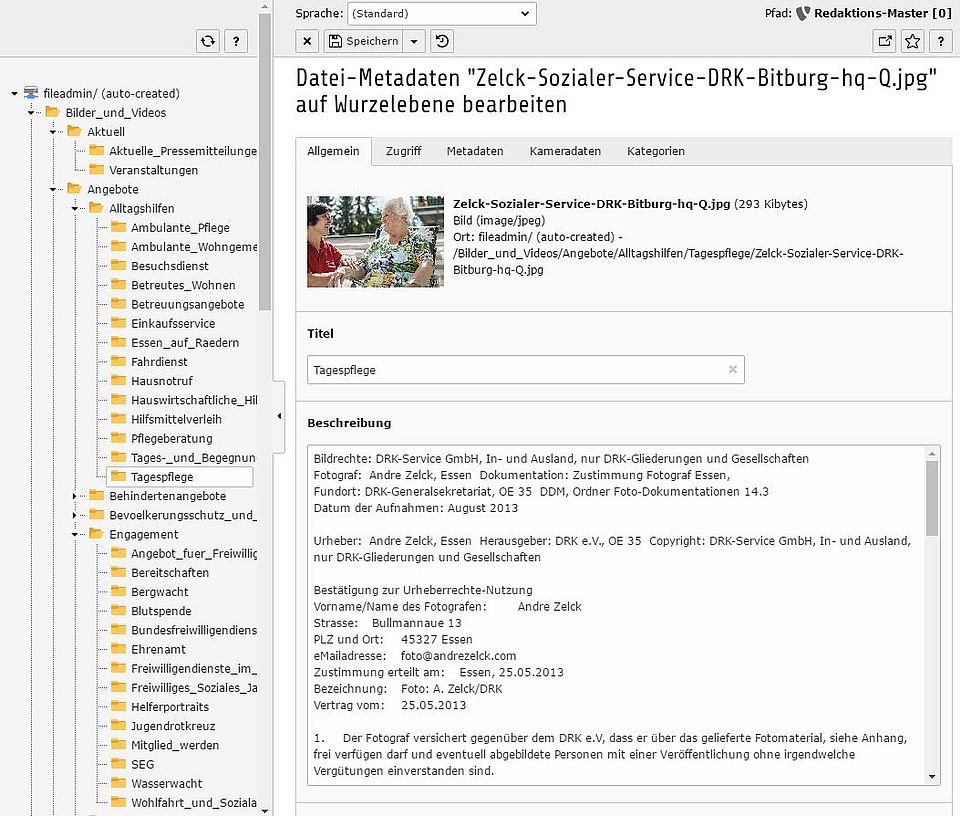960x816 pixels.
Task: Switch to the Metadaten tab
Action: (x=474, y=151)
